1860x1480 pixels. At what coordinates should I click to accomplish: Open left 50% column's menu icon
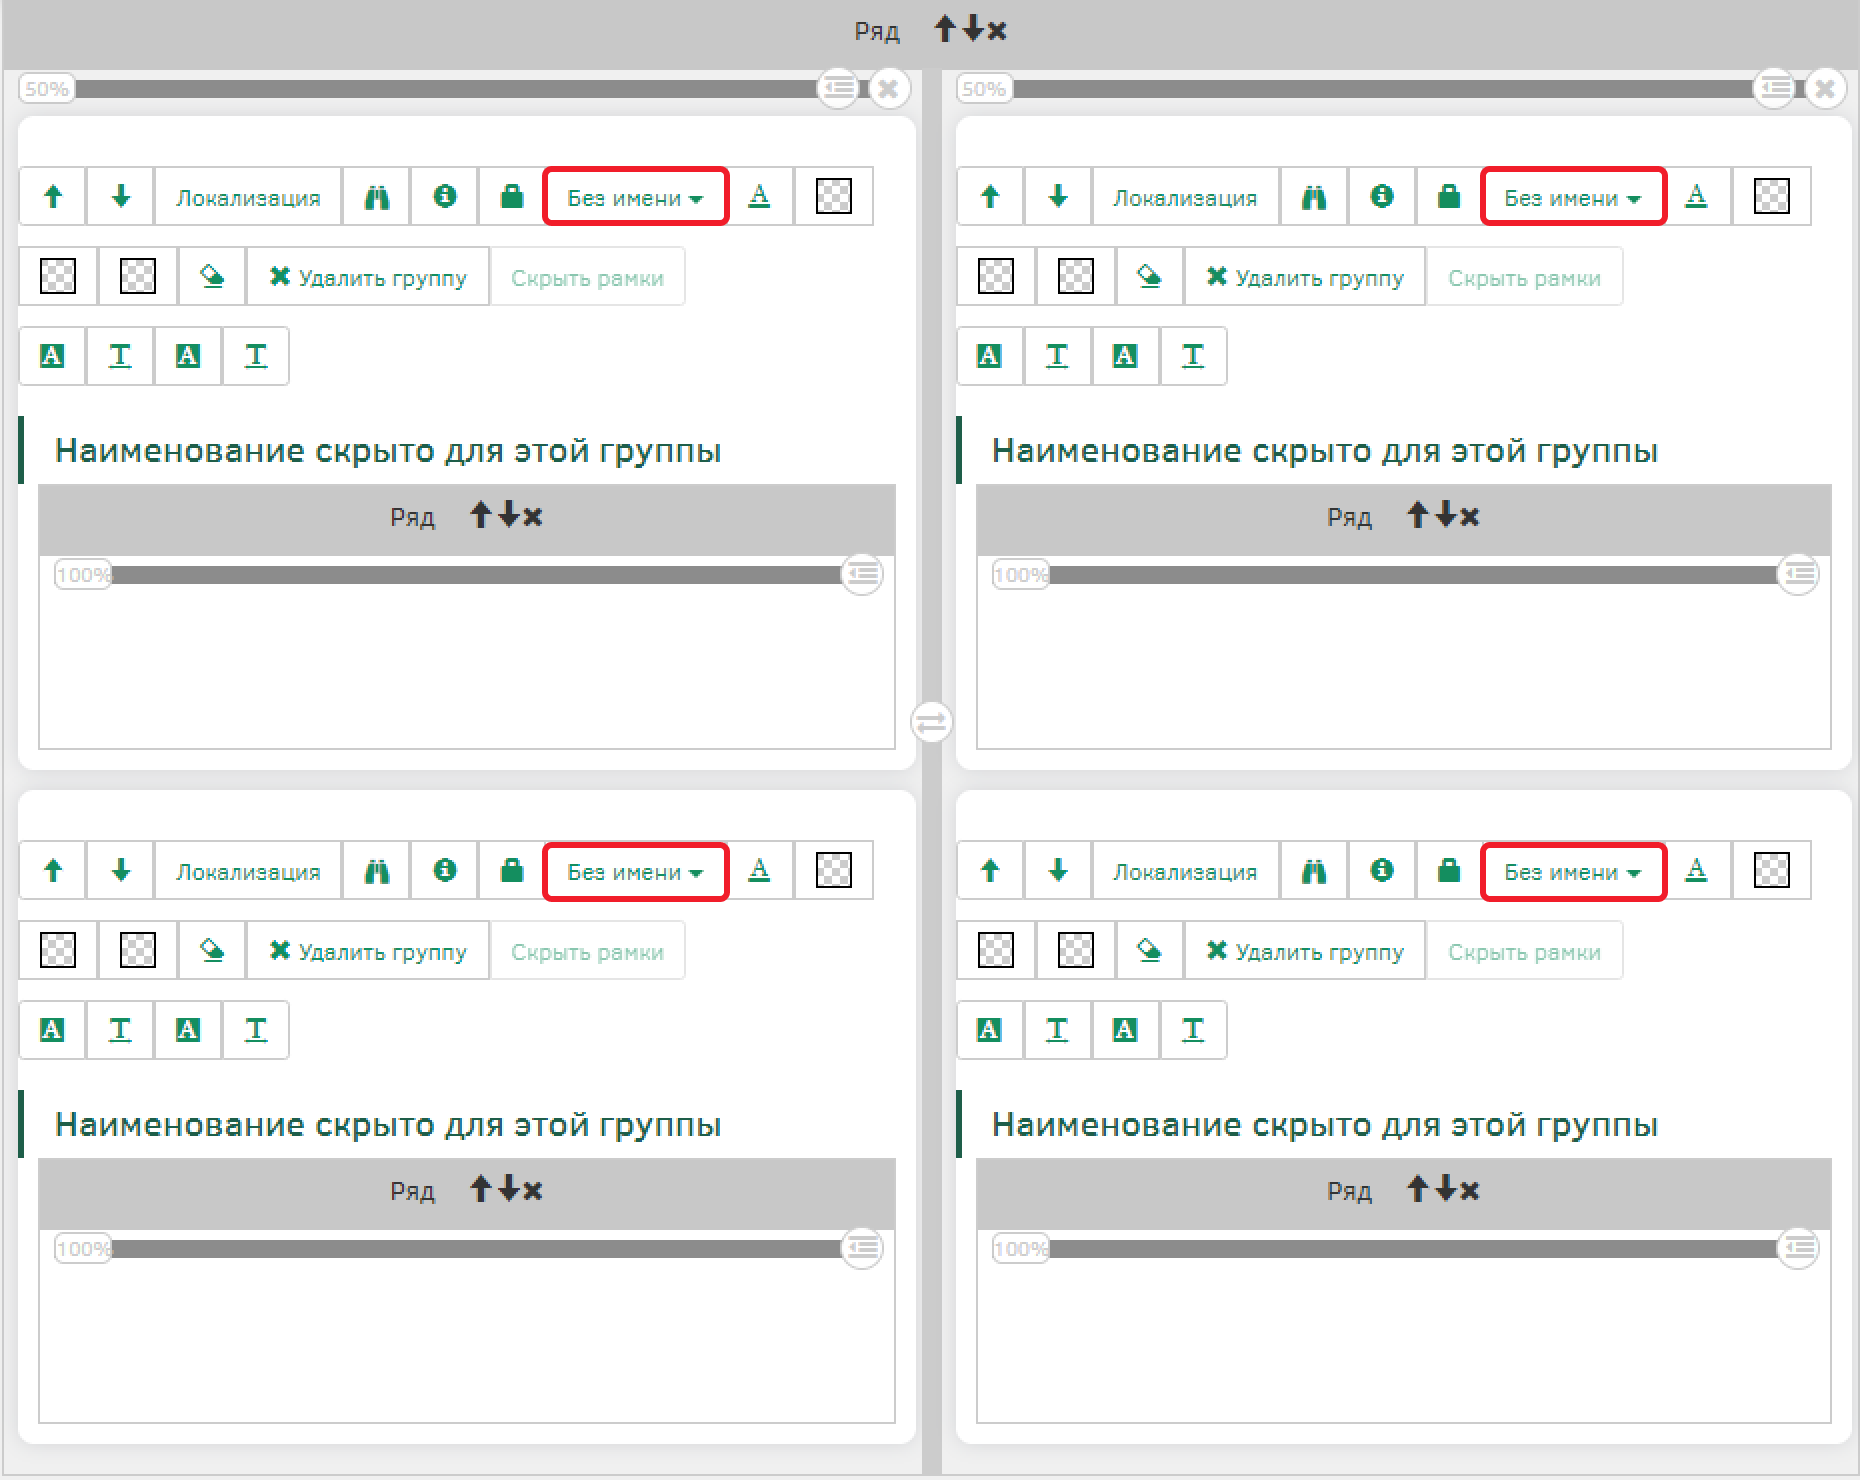tap(838, 88)
